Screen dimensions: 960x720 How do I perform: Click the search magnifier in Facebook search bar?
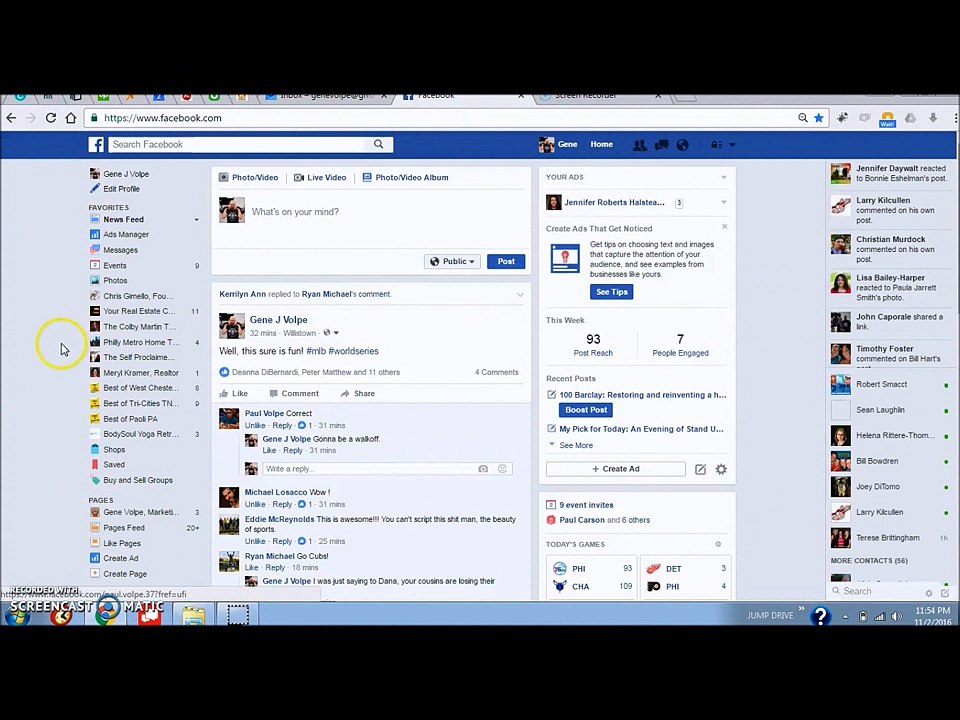(x=378, y=144)
